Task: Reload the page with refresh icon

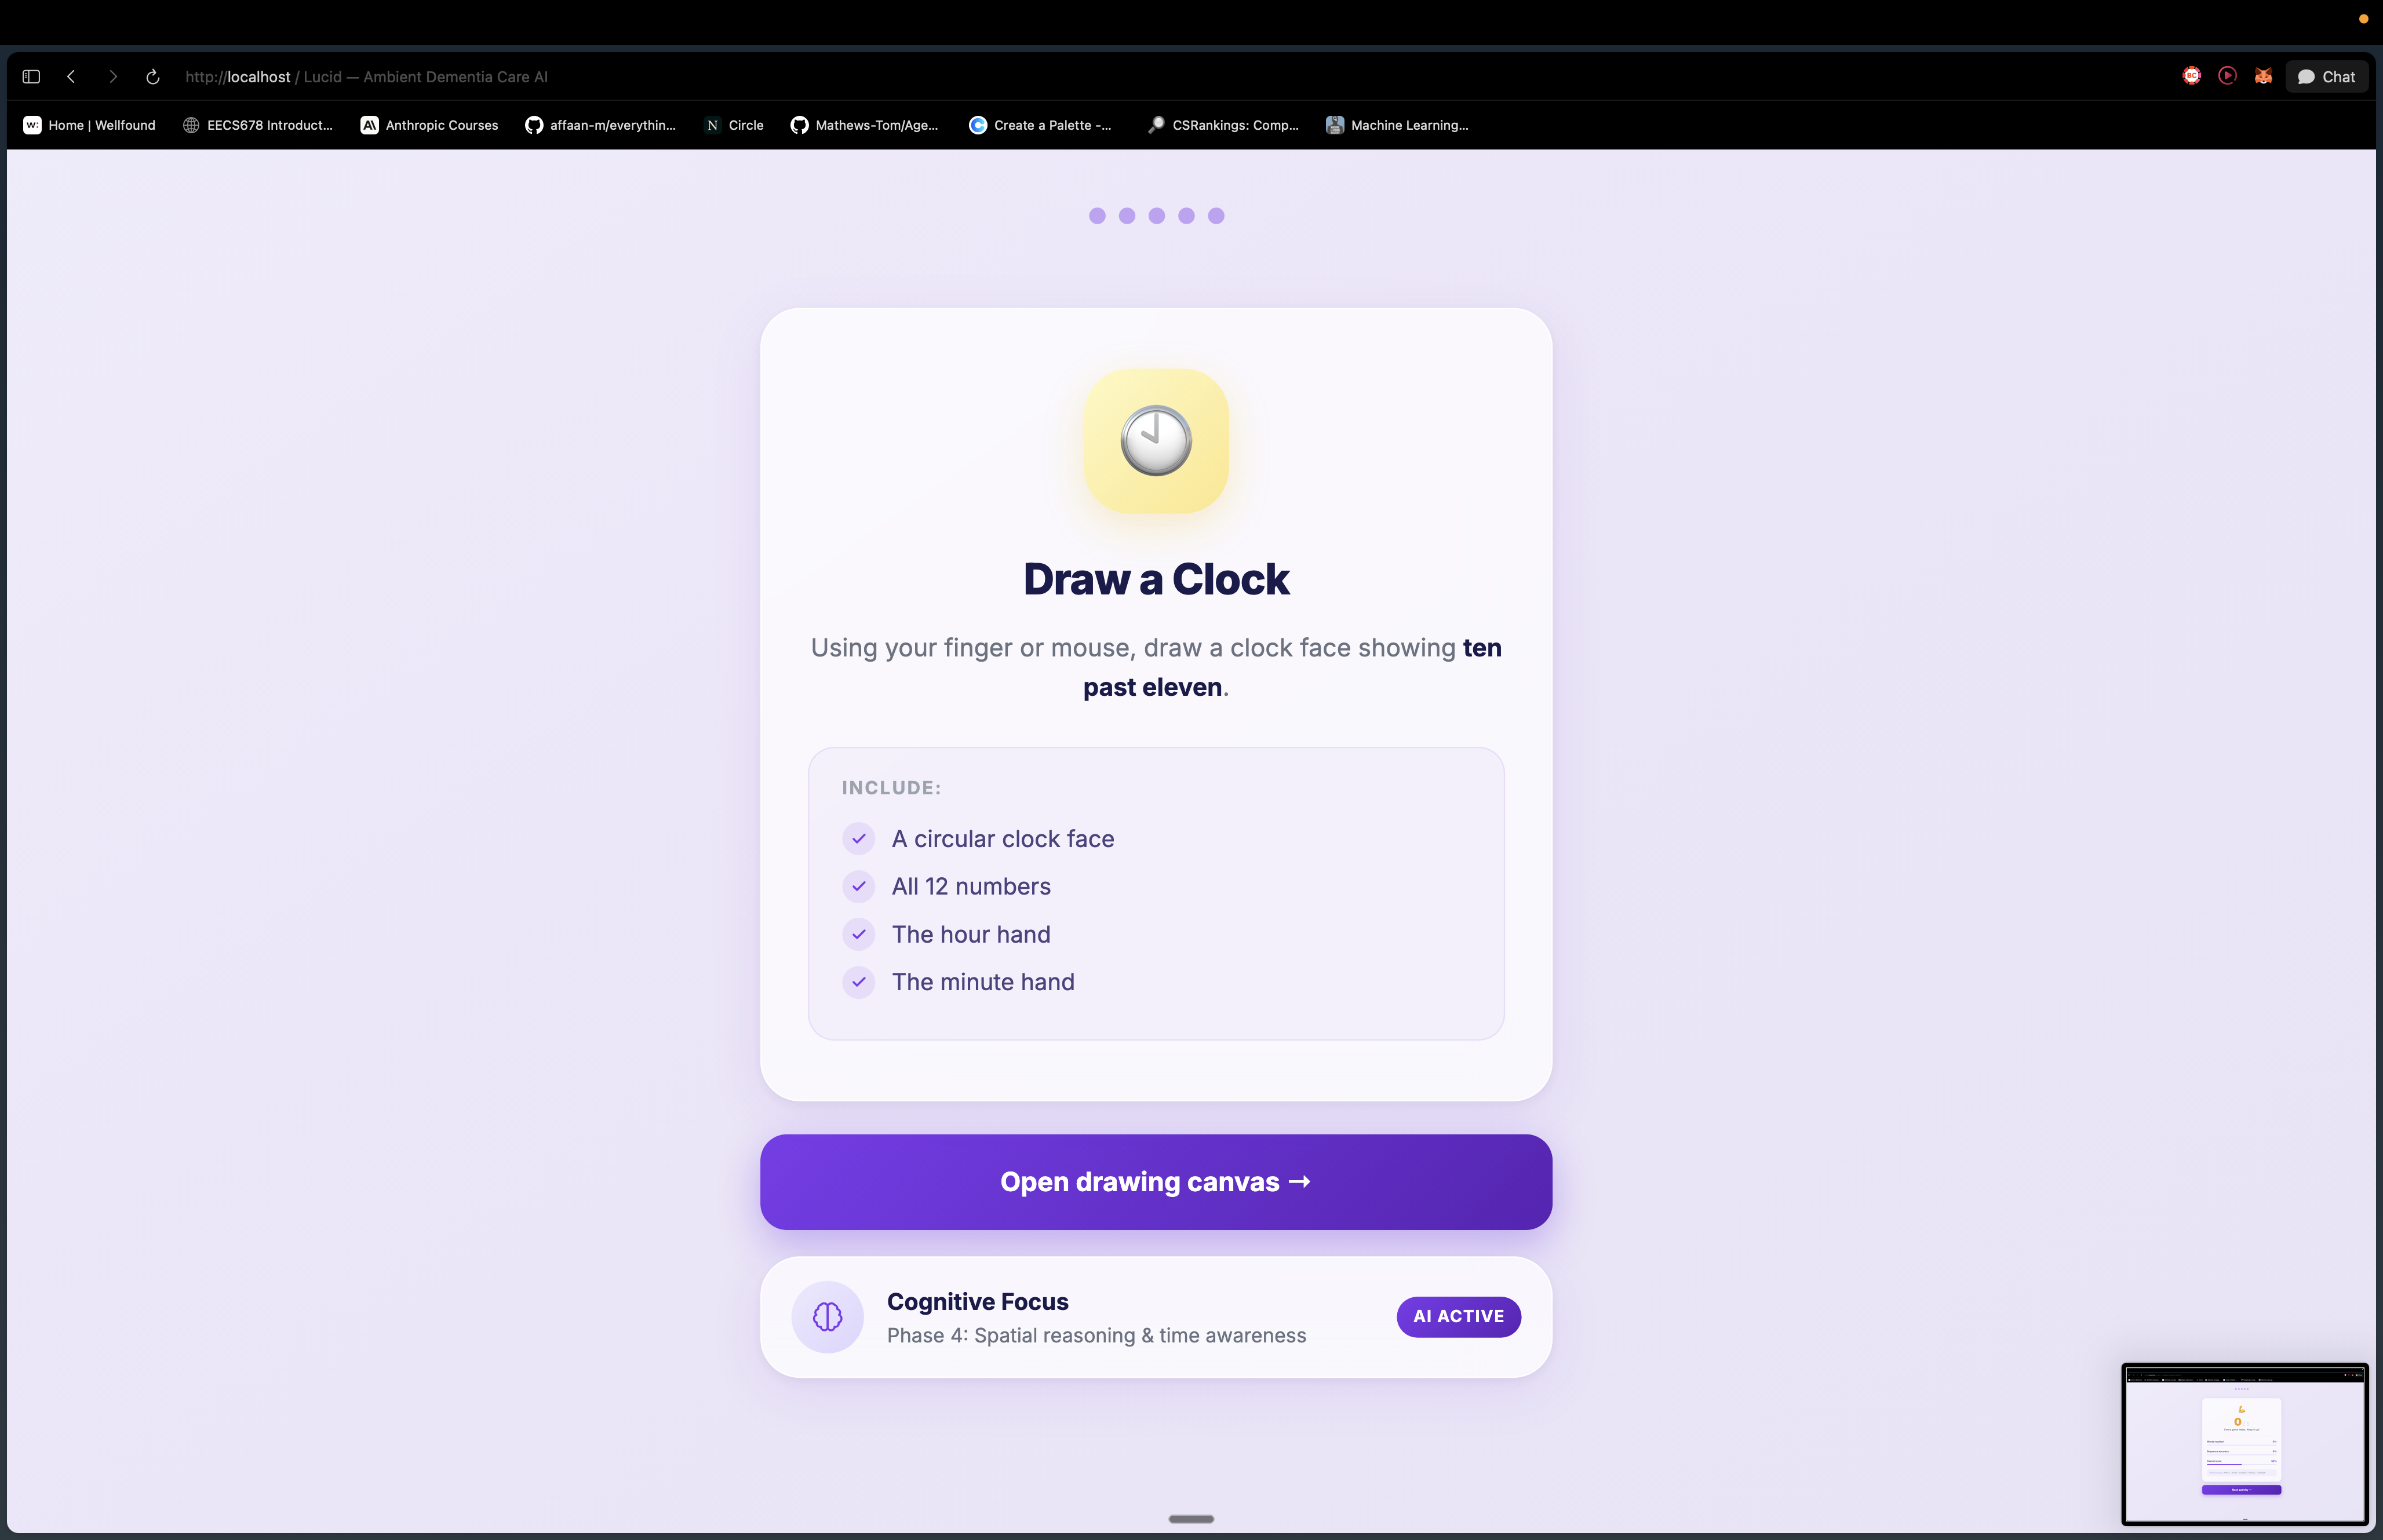Action: pos(153,77)
